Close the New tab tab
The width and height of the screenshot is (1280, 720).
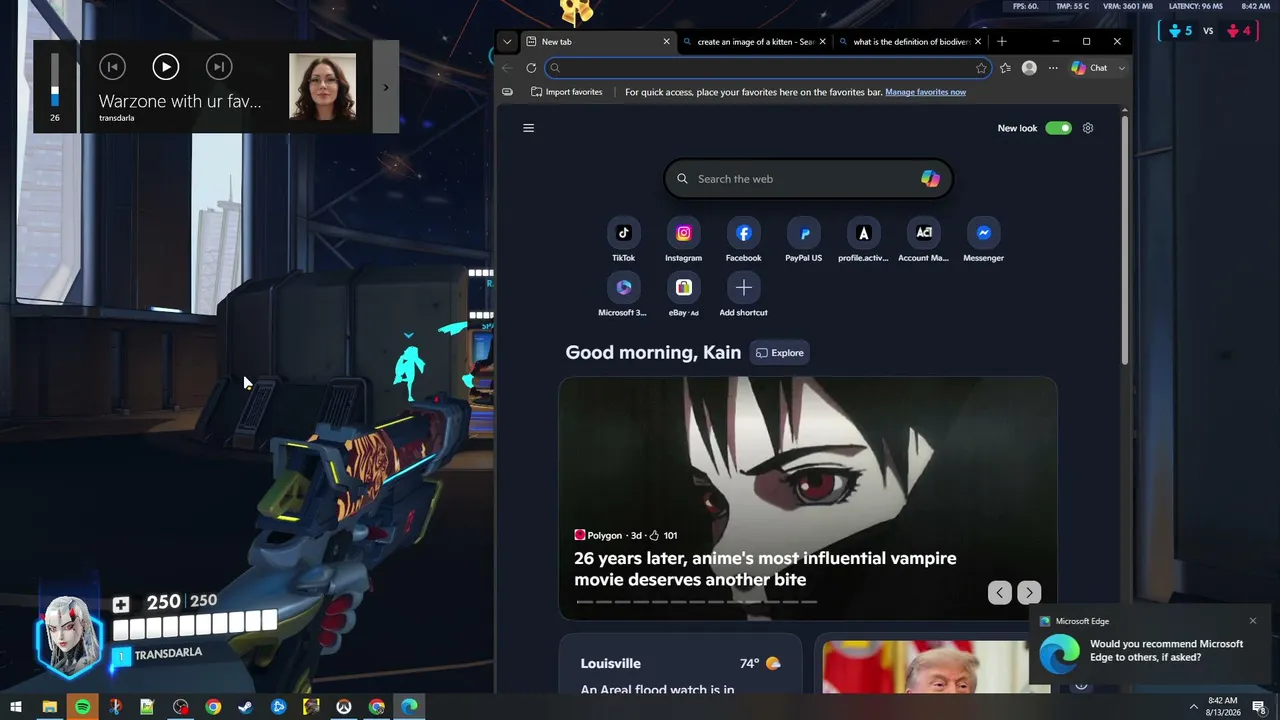(666, 42)
